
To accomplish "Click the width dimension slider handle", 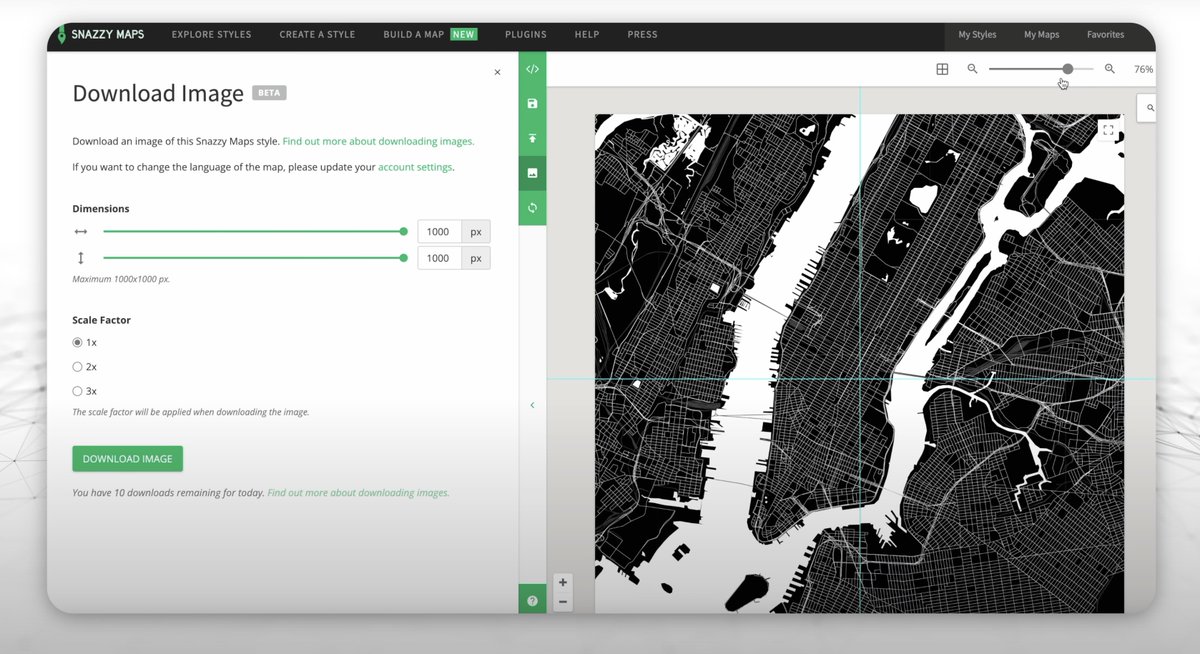I will click(403, 231).
